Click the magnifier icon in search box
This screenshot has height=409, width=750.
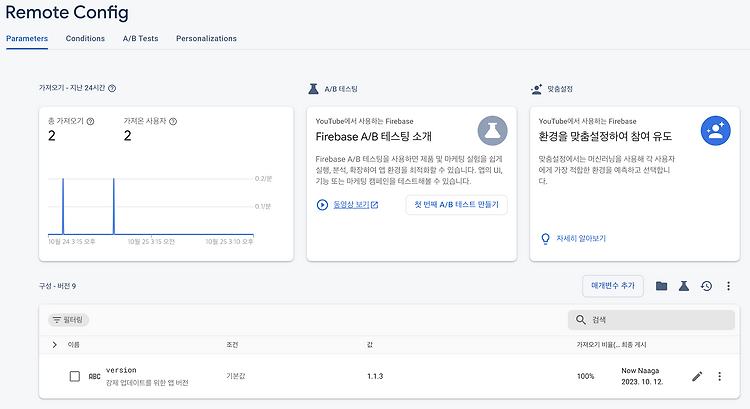point(581,320)
